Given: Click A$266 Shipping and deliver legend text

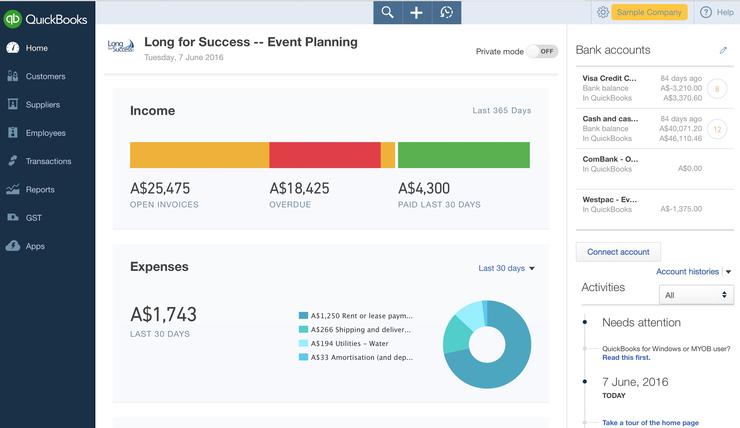Looking at the screenshot, I should click(x=361, y=329).
